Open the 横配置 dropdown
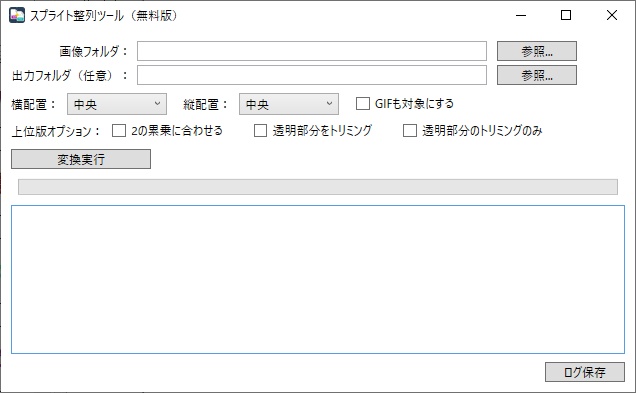This screenshot has height=393, width=636. tap(117, 104)
